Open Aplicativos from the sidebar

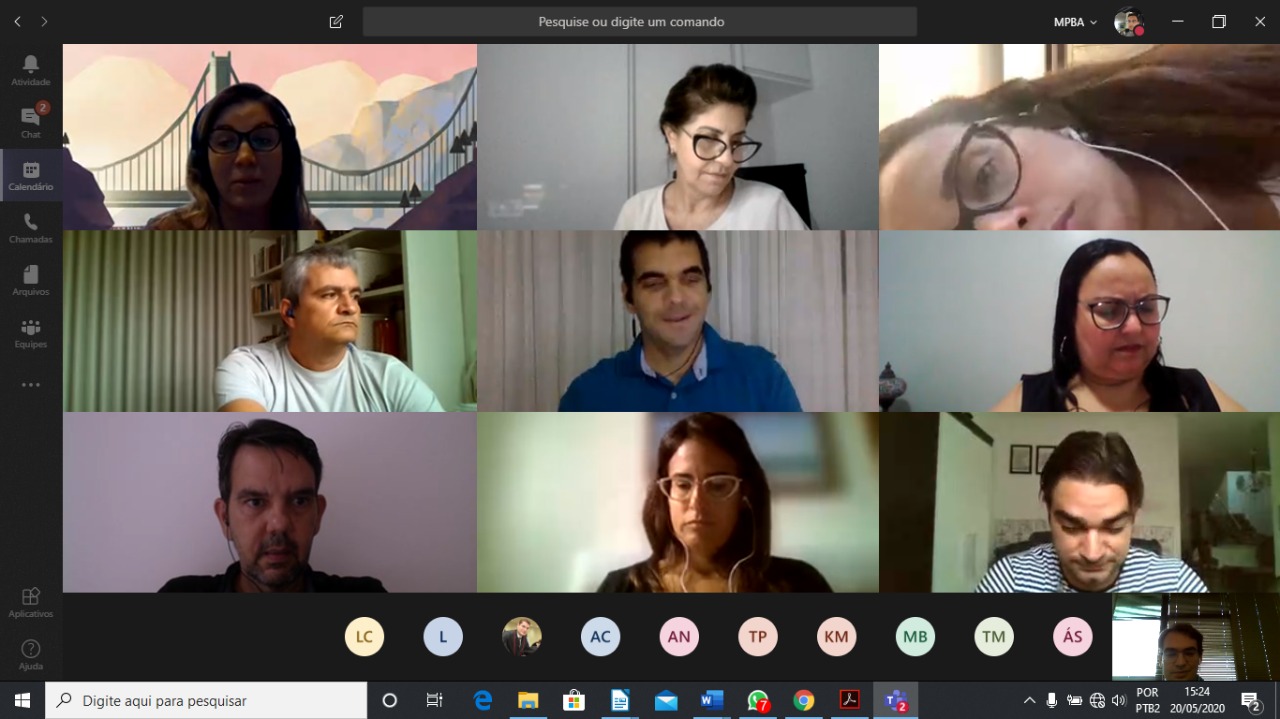[x=31, y=602]
